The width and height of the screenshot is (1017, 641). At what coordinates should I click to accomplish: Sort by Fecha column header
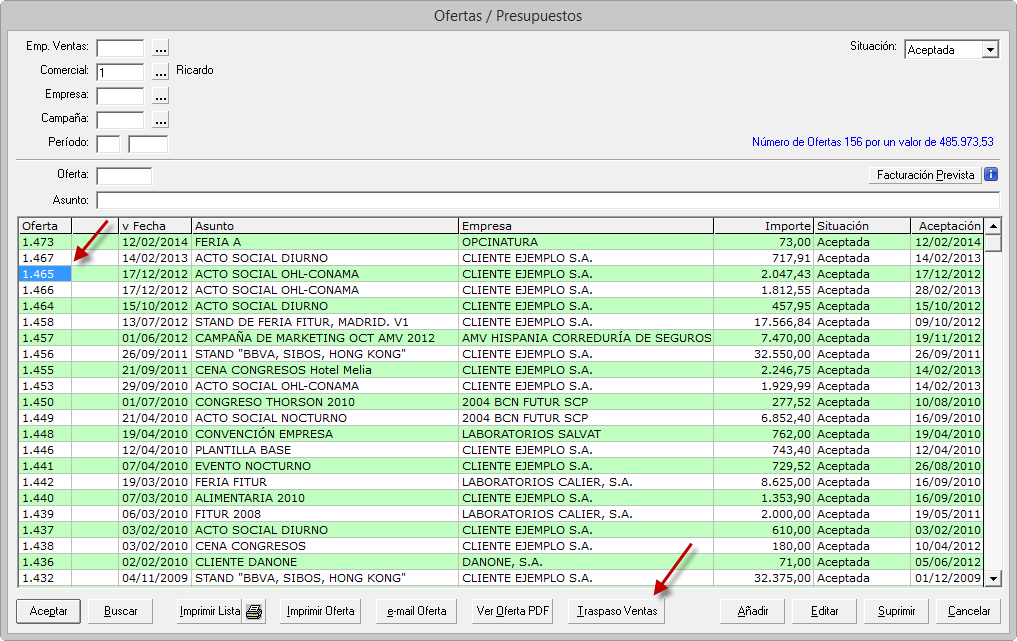155,226
